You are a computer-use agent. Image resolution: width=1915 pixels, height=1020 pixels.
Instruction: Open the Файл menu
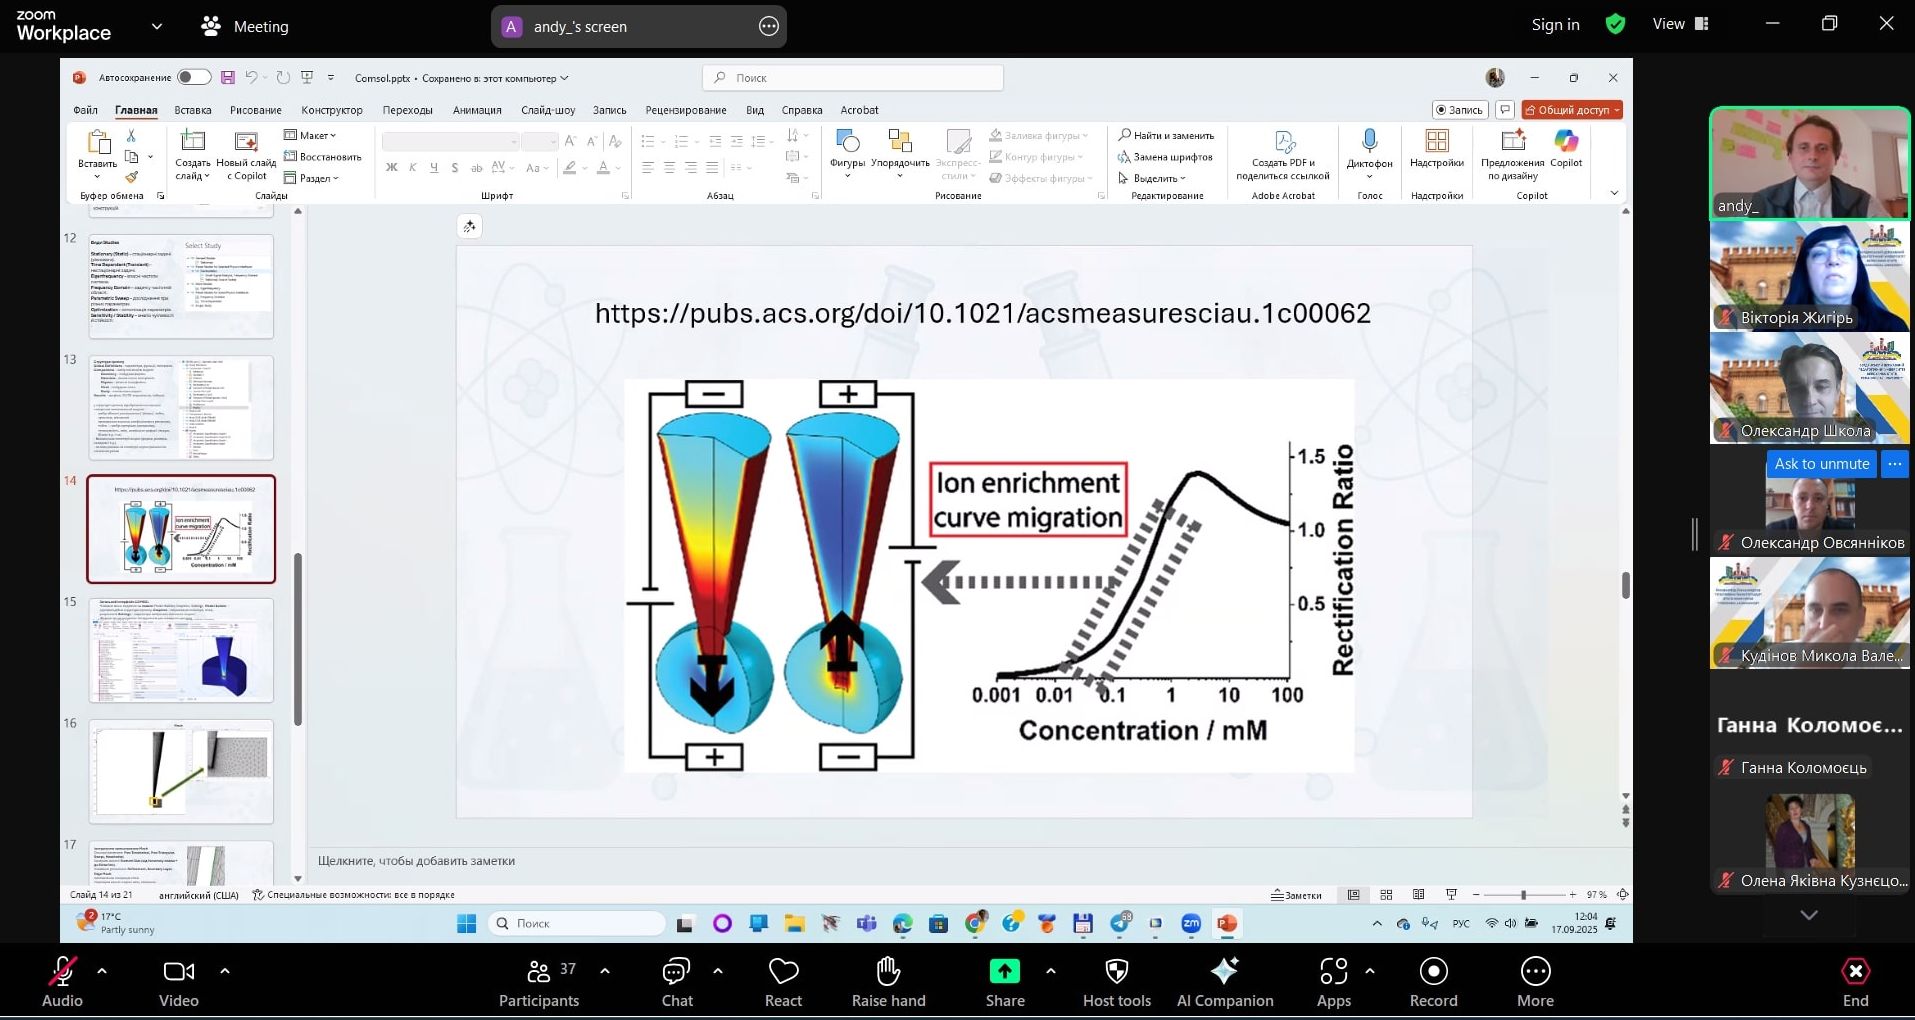[85, 110]
